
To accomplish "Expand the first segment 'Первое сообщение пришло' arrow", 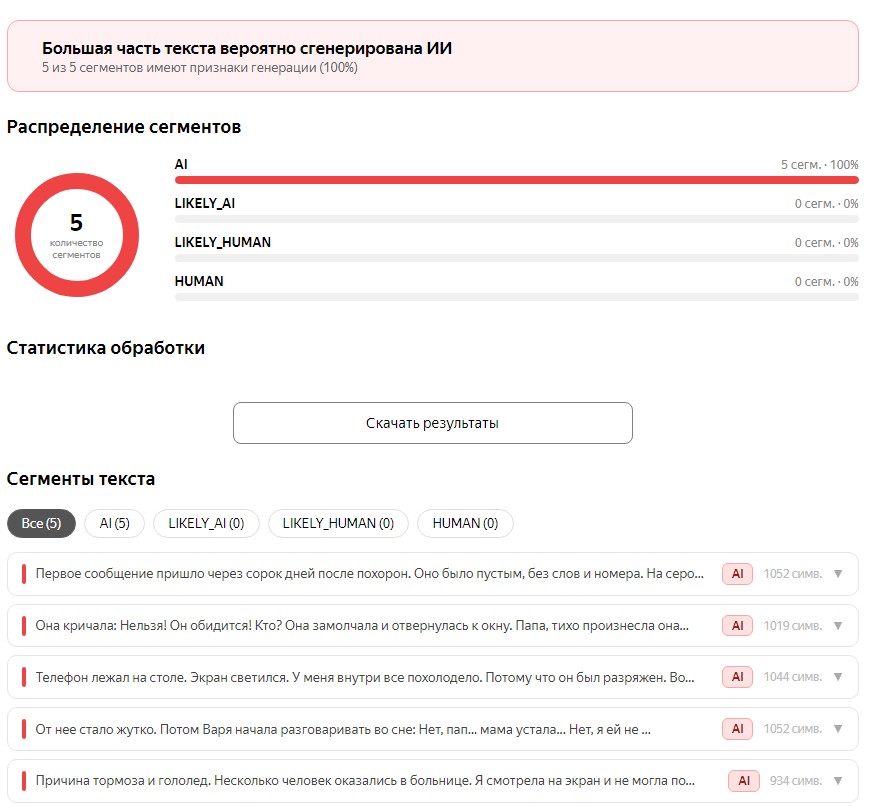I will [x=838, y=574].
